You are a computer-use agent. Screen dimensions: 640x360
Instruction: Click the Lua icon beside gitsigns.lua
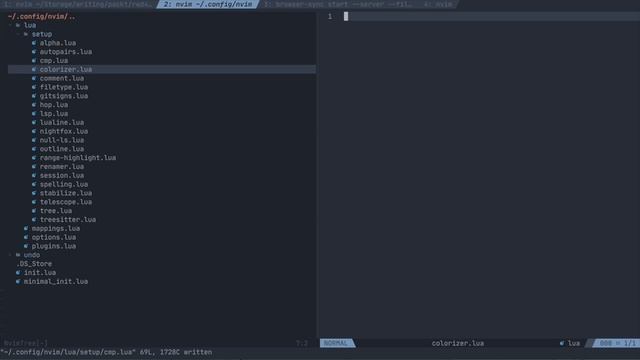click(34, 96)
